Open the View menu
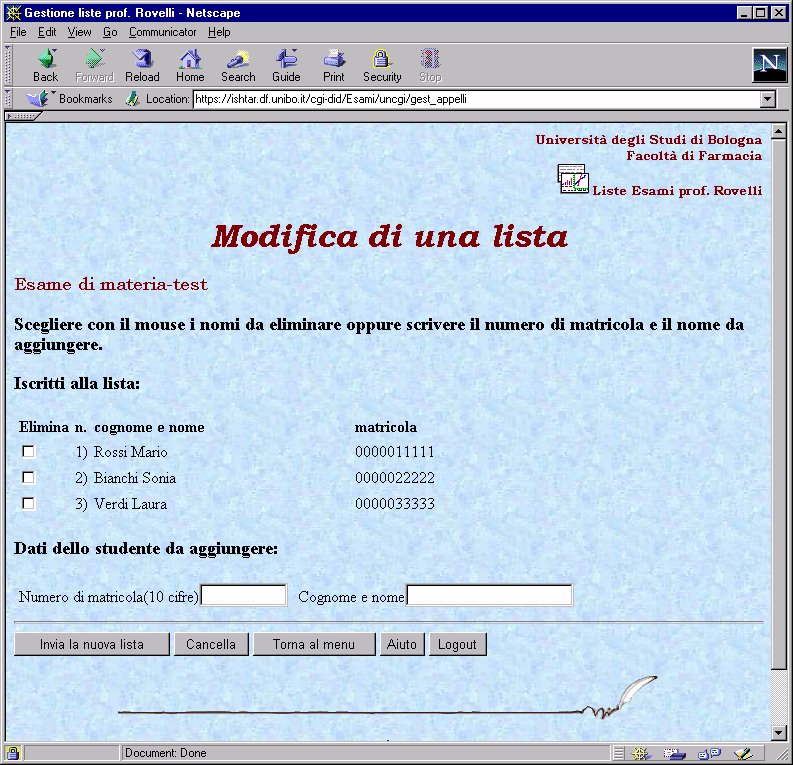793x765 pixels. click(x=79, y=32)
